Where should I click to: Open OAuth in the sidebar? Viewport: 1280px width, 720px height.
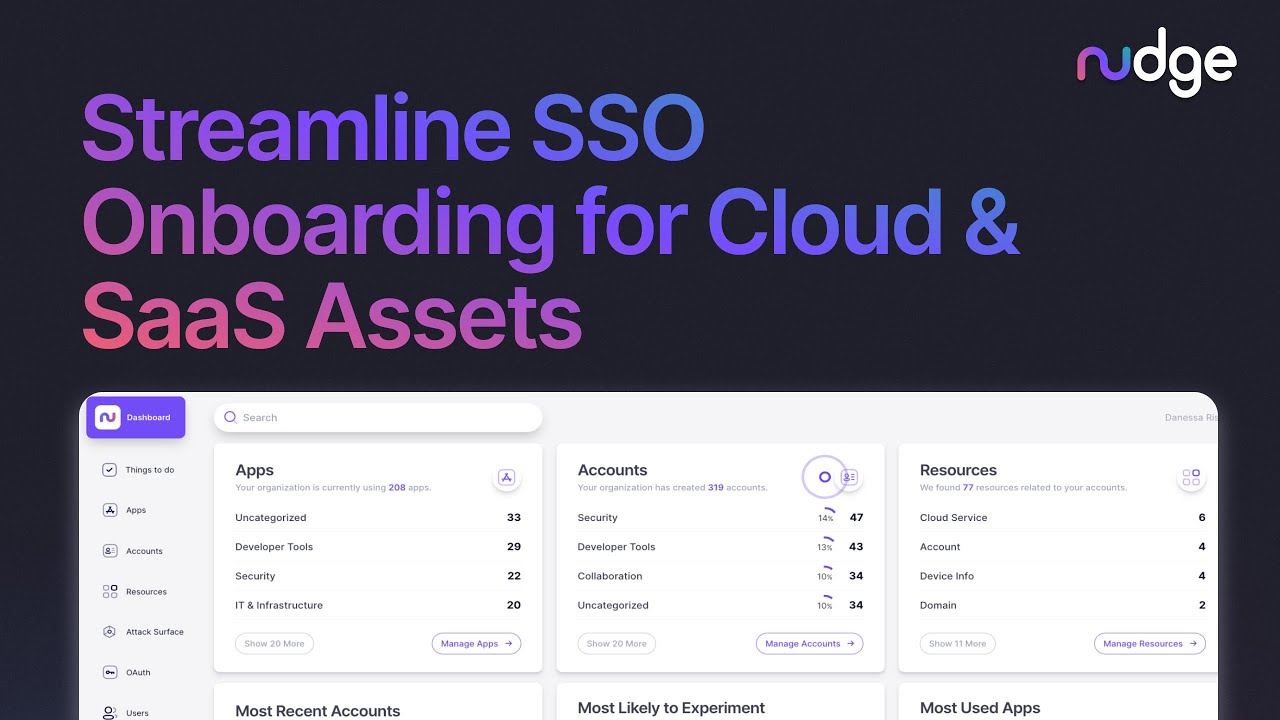(126, 673)
